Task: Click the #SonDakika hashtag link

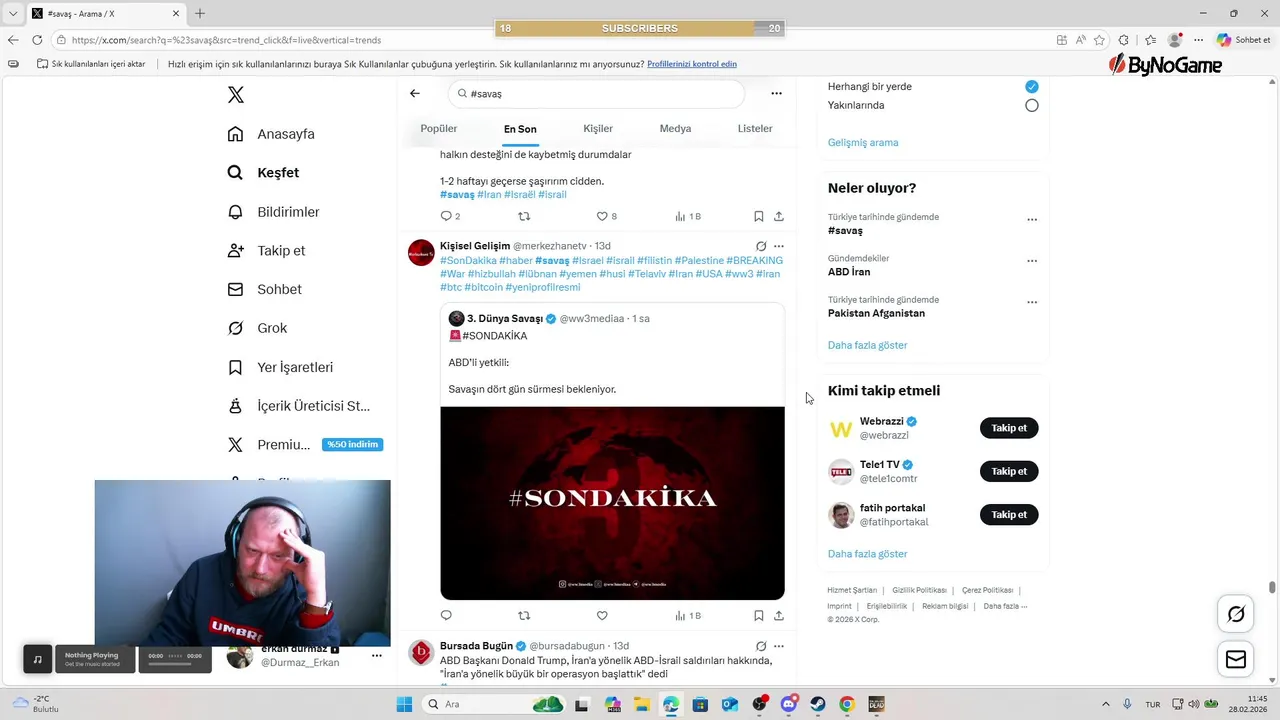Action: 468,260
